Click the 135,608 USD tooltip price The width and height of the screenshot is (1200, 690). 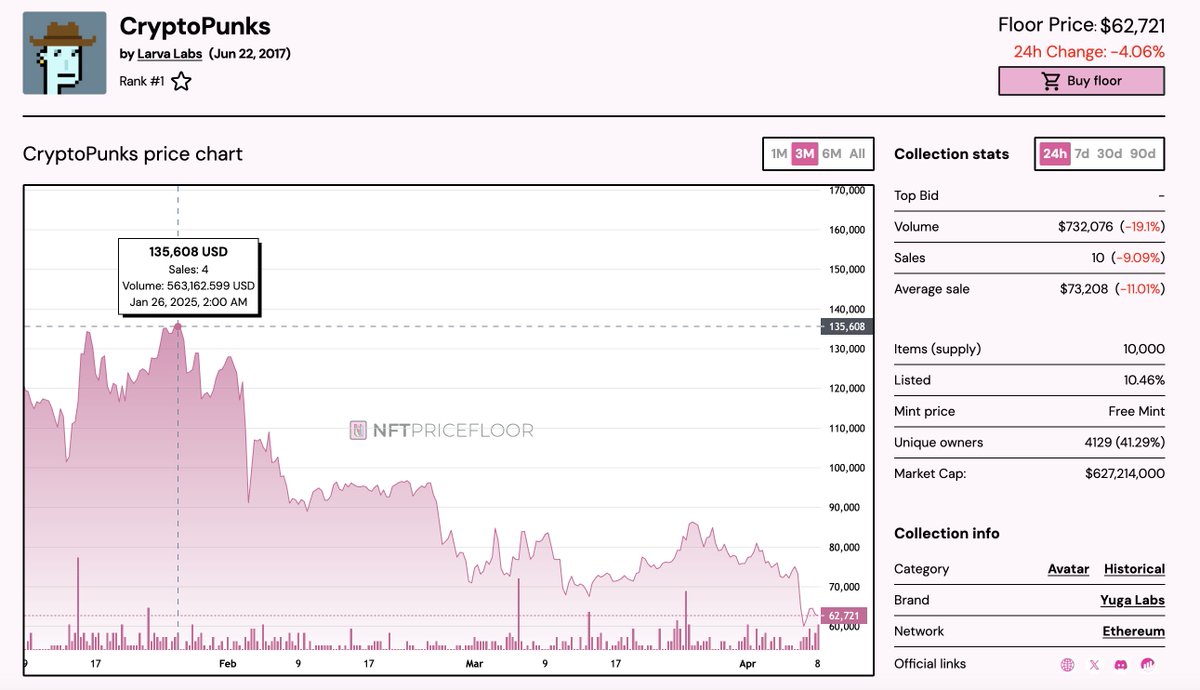click(x=189, y=252)
